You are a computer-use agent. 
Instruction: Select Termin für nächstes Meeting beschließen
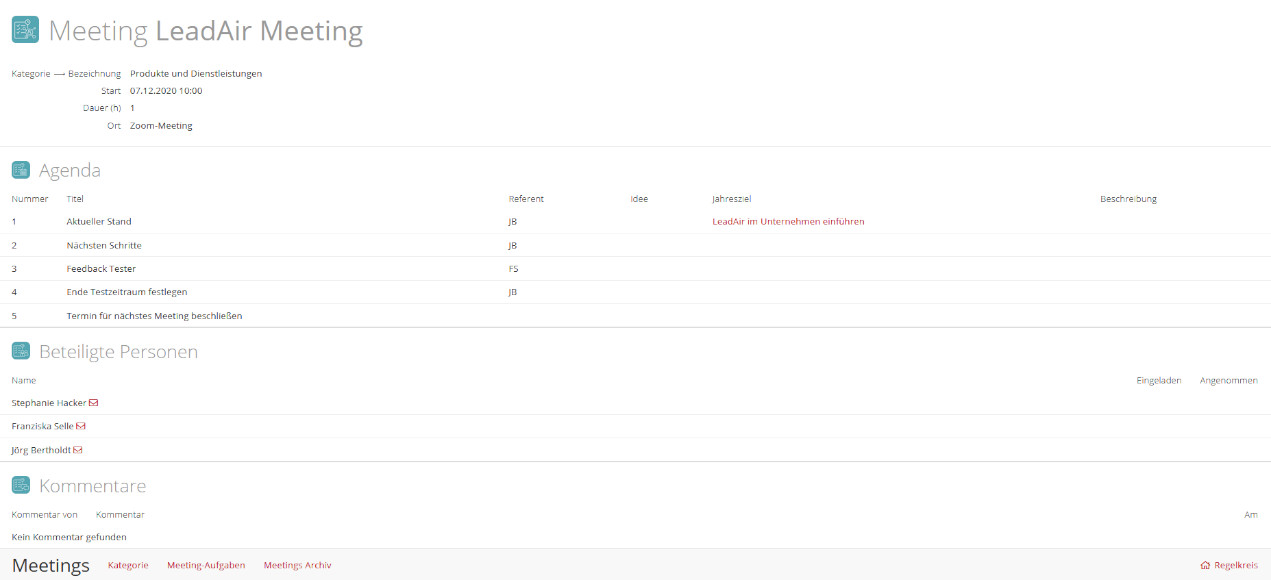point(154,315)
